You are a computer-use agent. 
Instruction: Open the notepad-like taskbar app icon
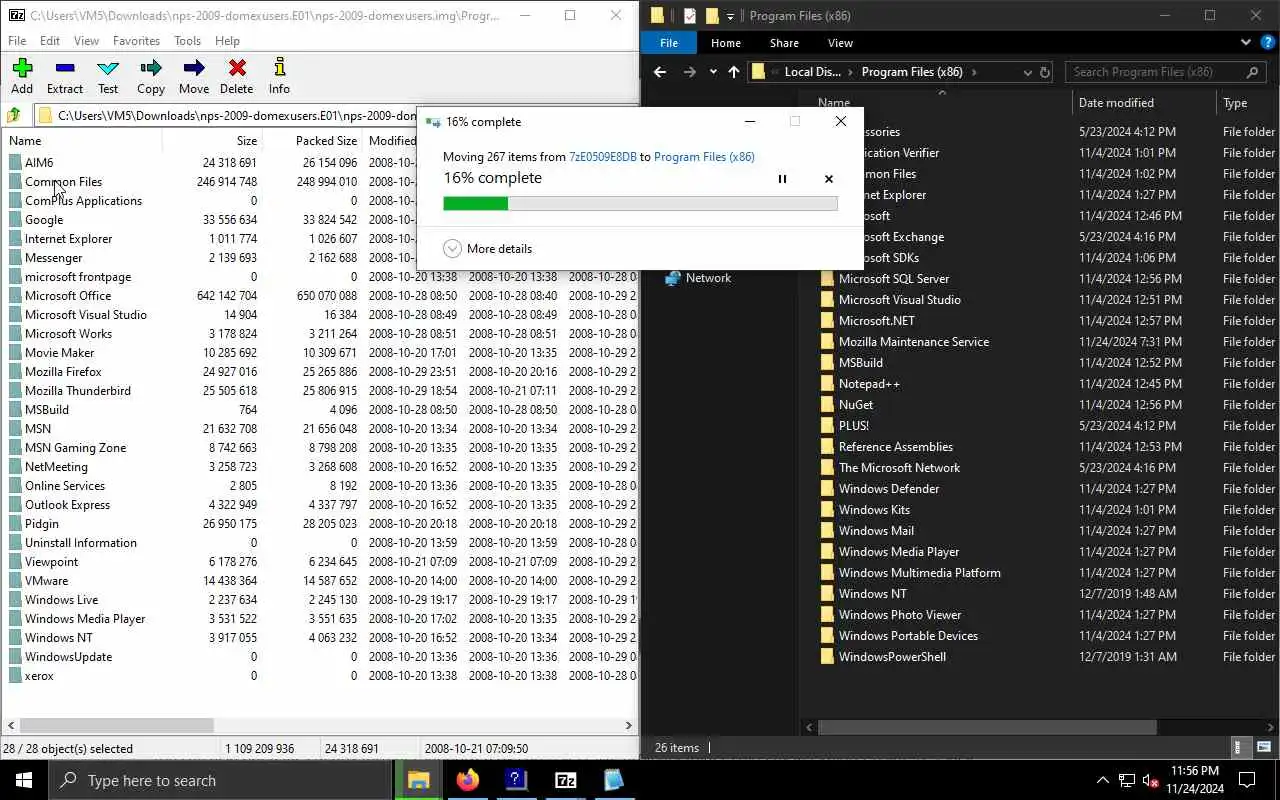pos(614,780)
